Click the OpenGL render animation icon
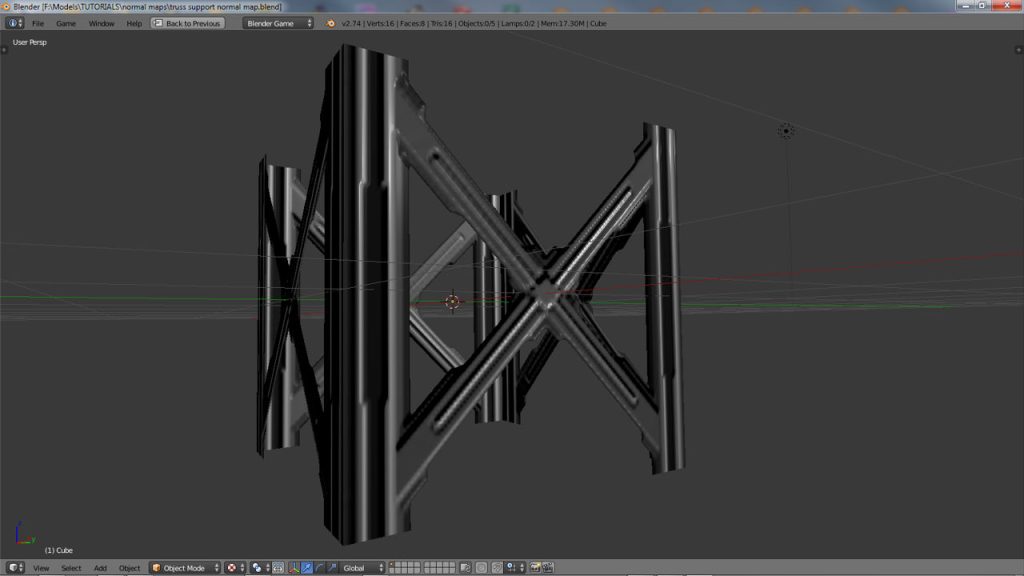1024x576 pixels. tap(547, 567)
